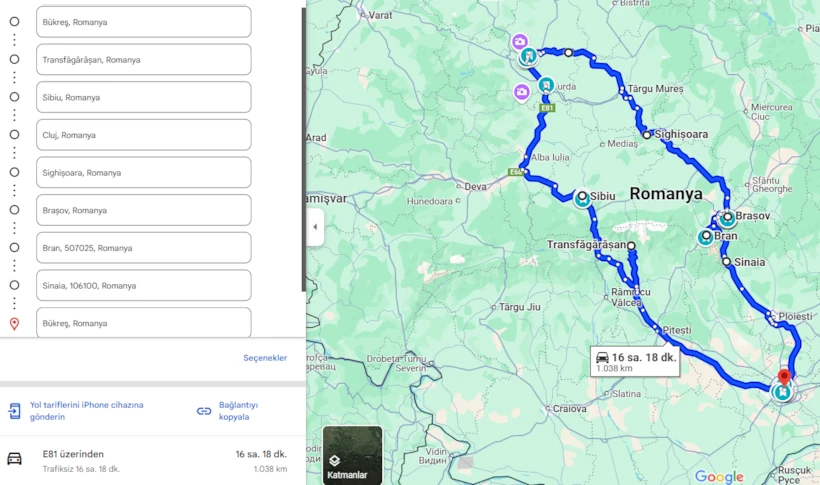Open the Katmanlar layers thumbnail
Image resolution: width=820 pixels, height=485 pixels.
352,455
